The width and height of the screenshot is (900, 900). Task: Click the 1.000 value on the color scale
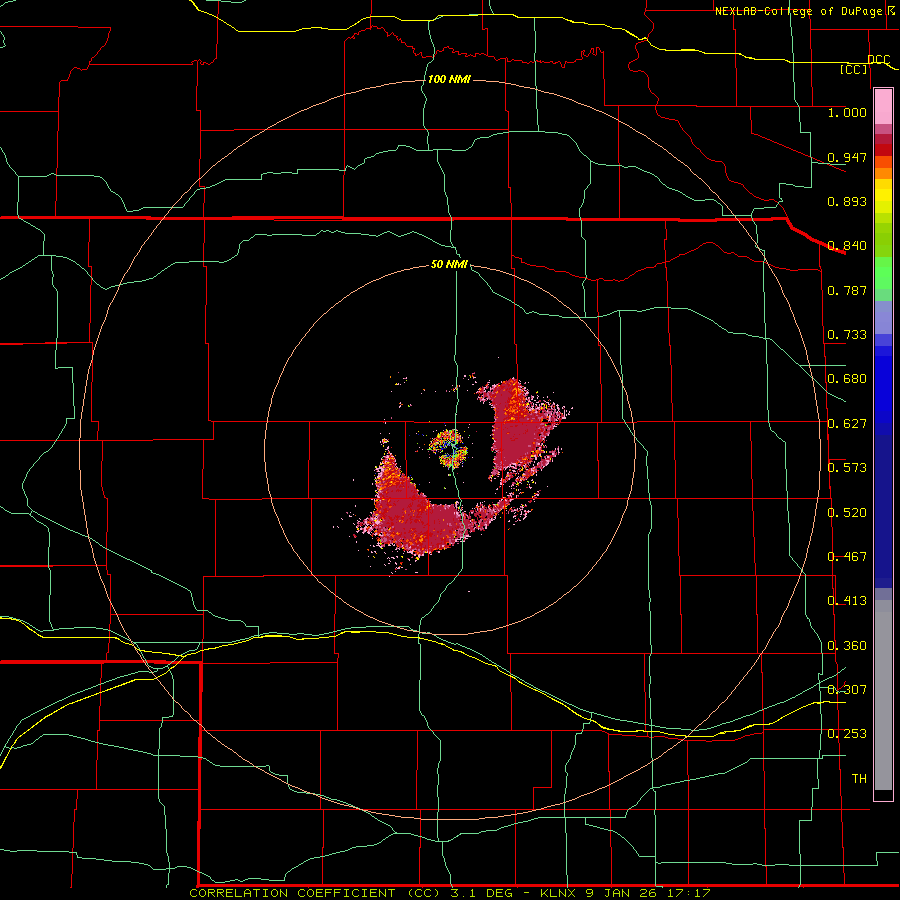[x=847, y=112]
